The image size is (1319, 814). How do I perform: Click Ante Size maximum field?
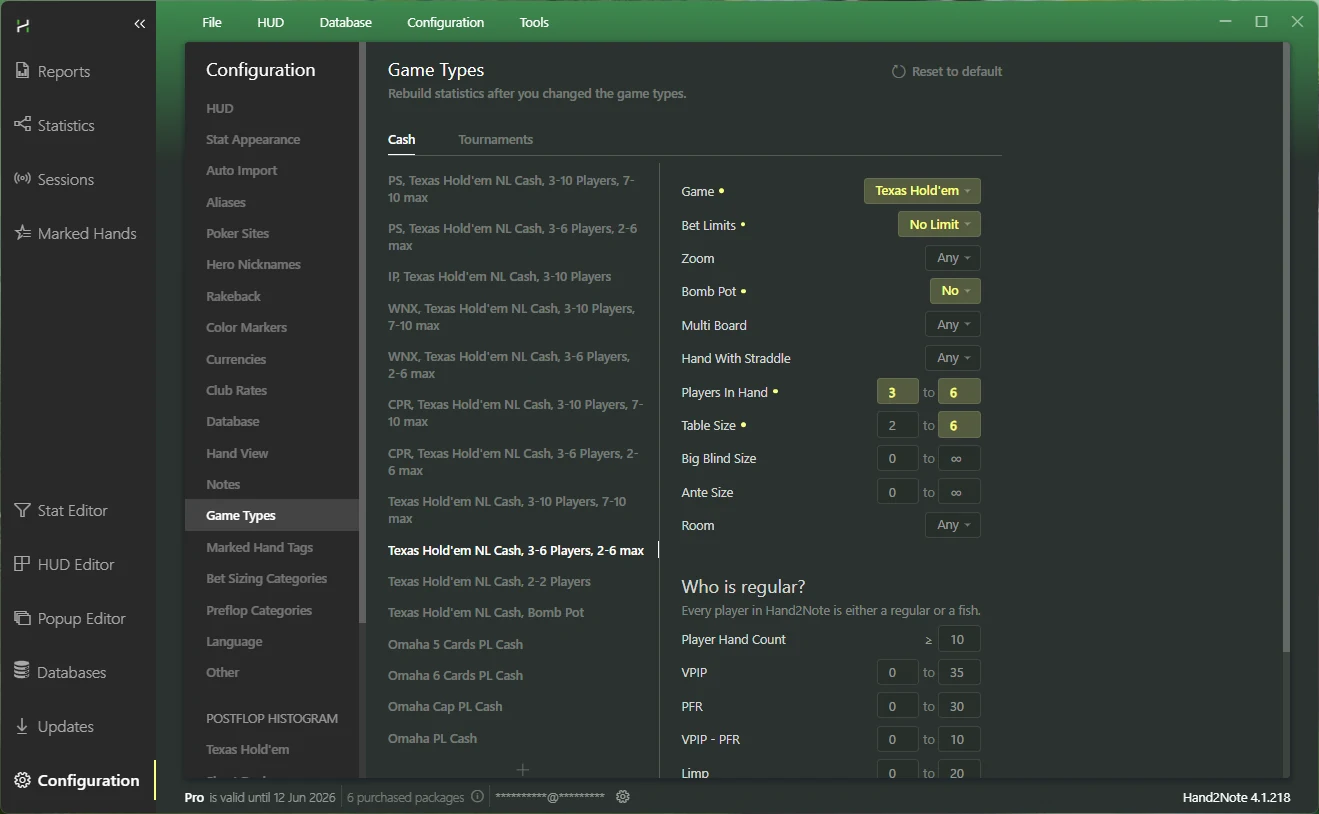click(x=959, y=492)
